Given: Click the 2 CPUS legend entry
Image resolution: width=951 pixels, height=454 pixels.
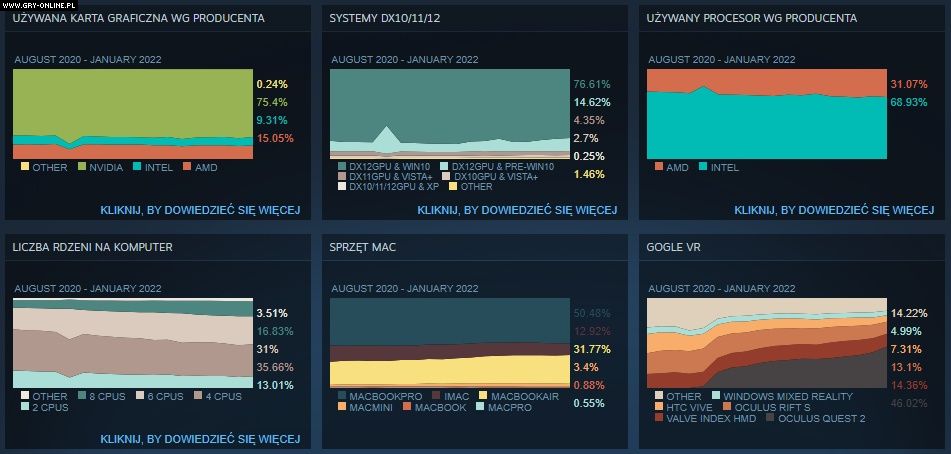Looking at the screenshot, I should (x=48, y=407).
